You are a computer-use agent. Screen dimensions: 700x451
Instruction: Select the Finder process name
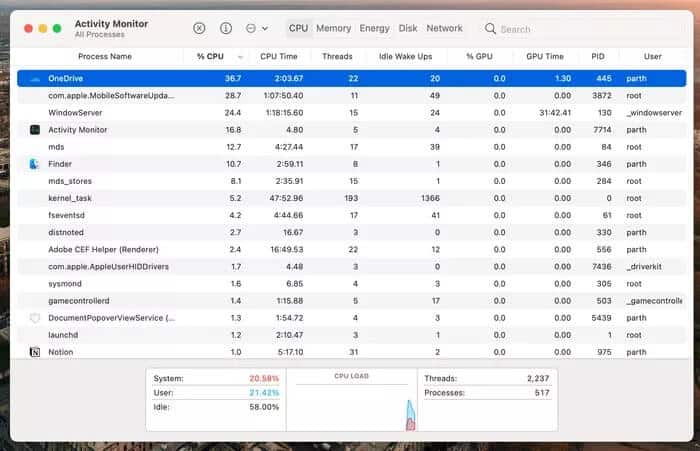tap(60, 164)
